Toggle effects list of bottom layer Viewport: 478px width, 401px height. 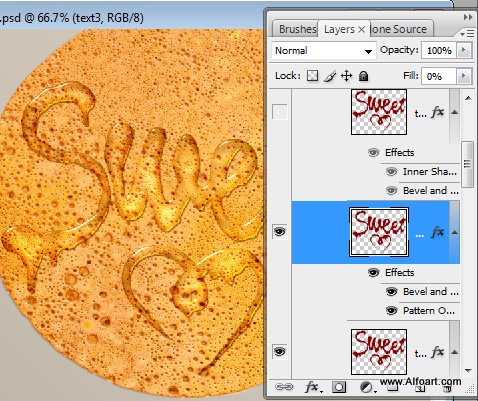click(x=455, y=352)
